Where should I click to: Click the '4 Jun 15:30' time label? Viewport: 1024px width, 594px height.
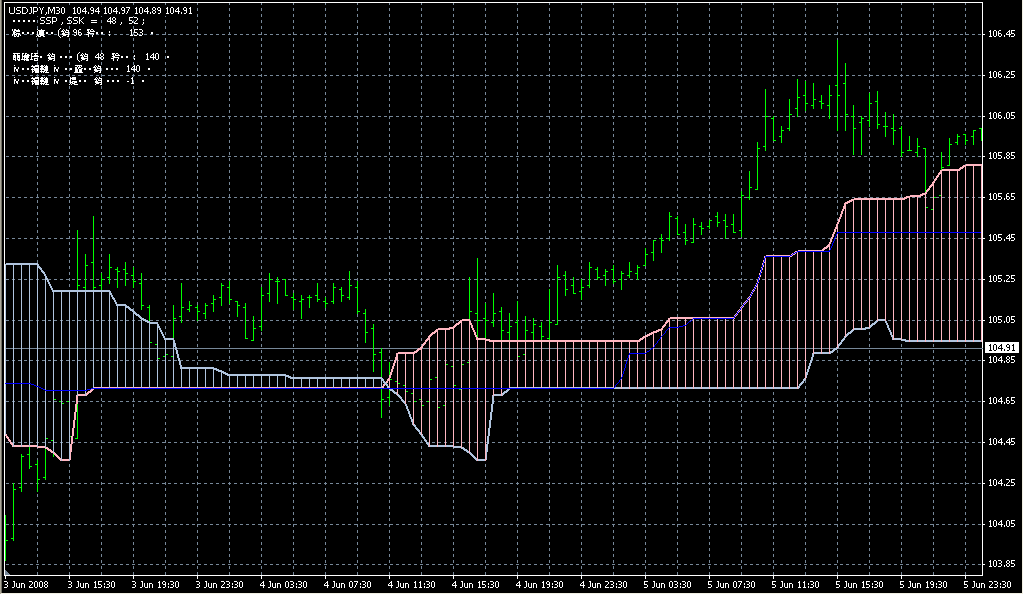[475, 585]
